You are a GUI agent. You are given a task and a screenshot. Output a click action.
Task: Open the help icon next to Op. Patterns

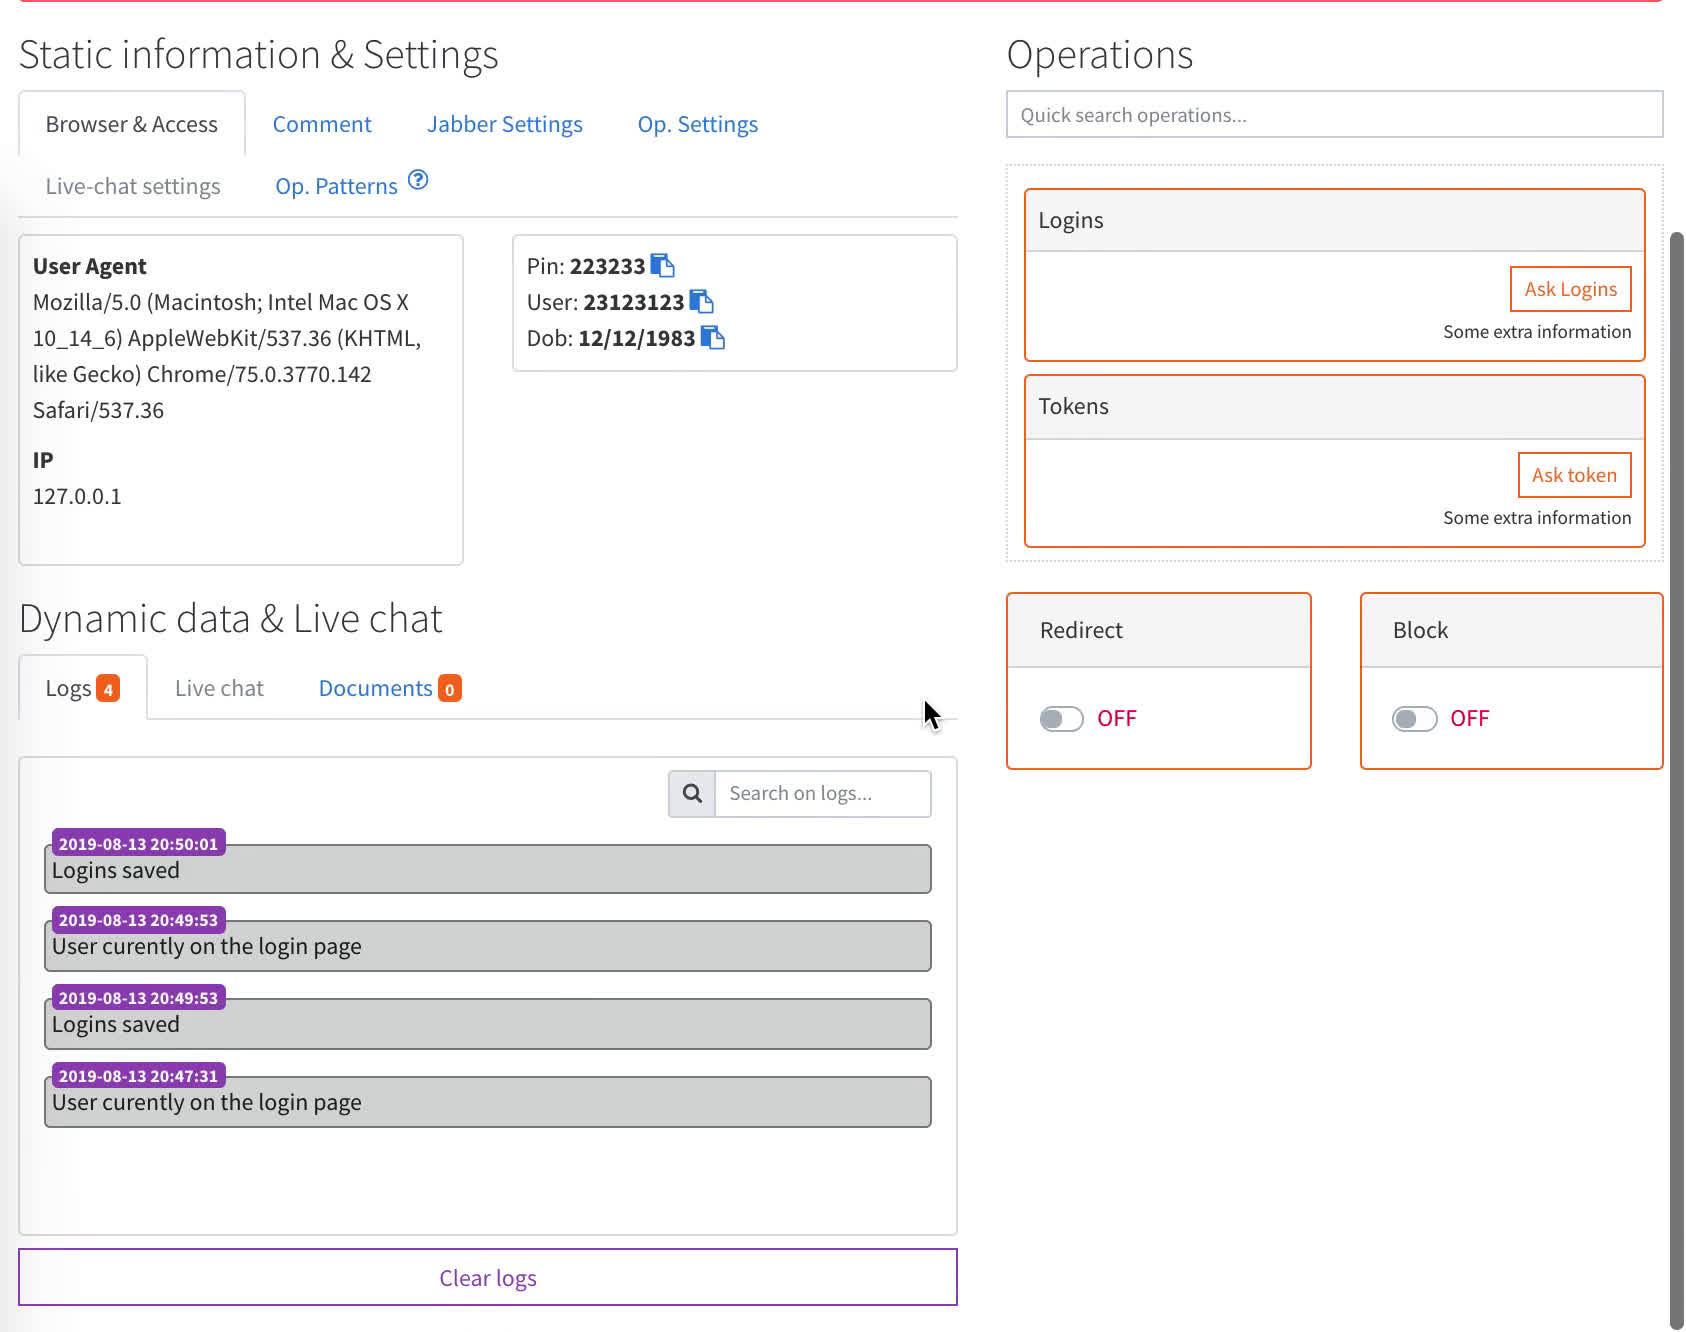tap(418, 181)
